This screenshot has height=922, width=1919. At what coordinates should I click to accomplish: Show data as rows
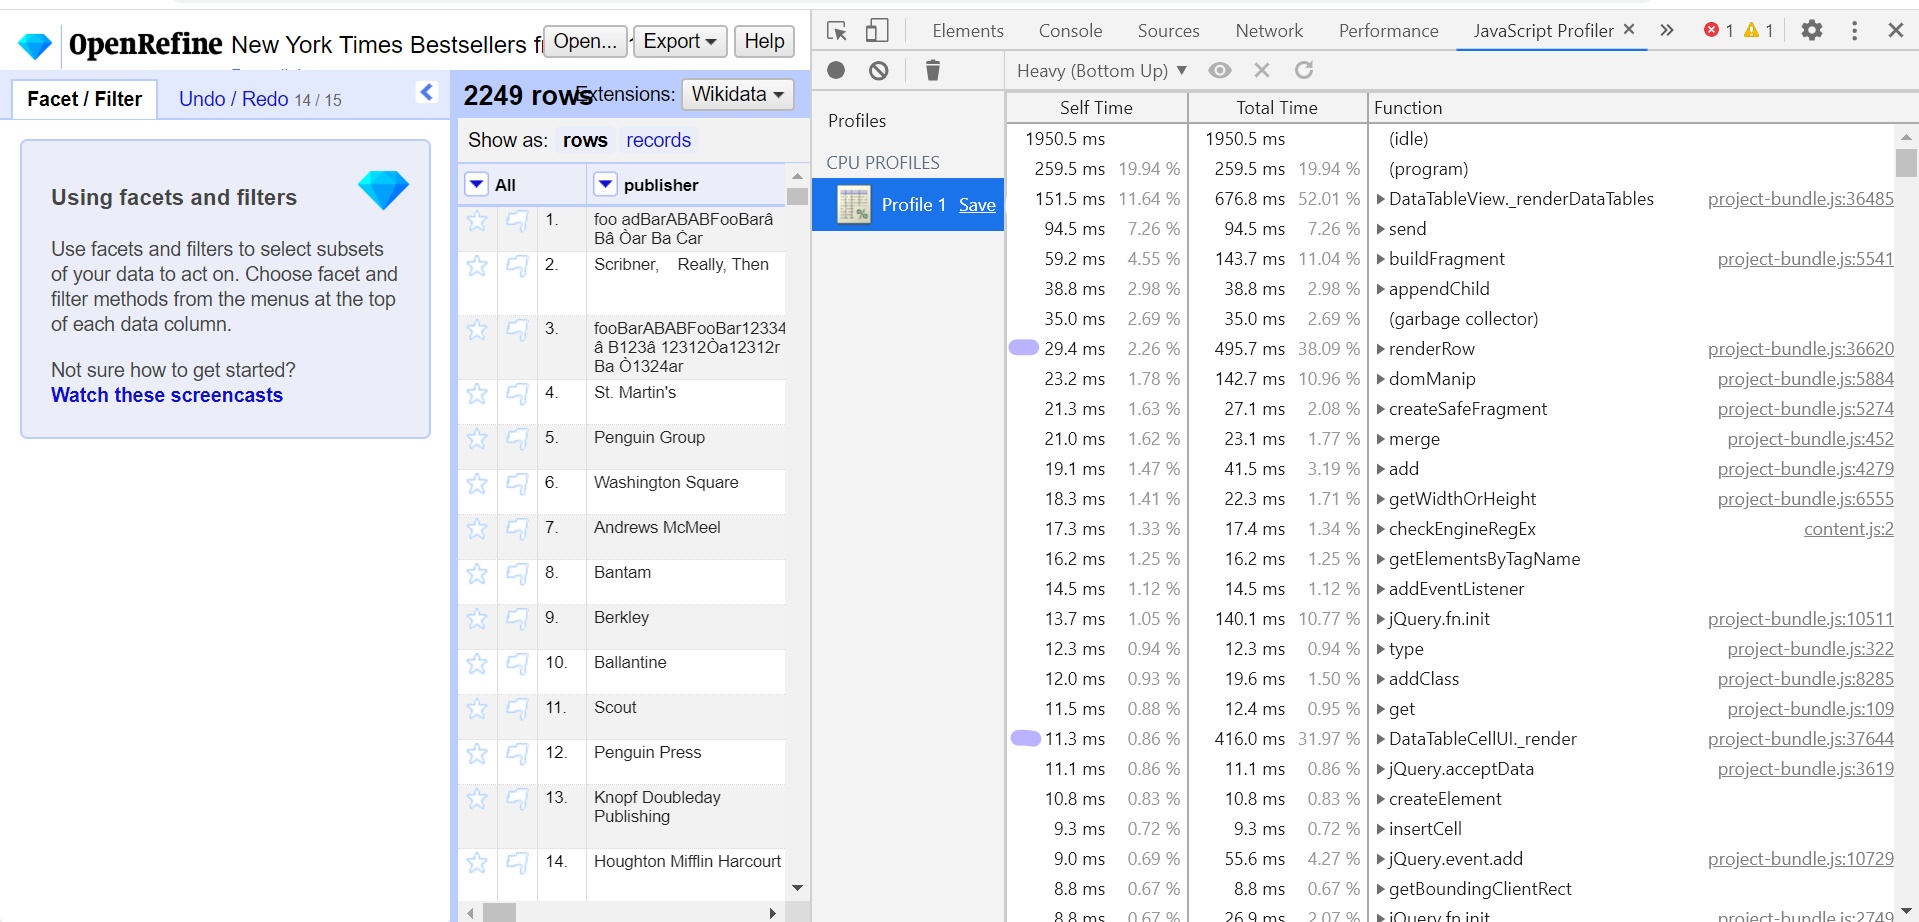(x=585, y=140)
